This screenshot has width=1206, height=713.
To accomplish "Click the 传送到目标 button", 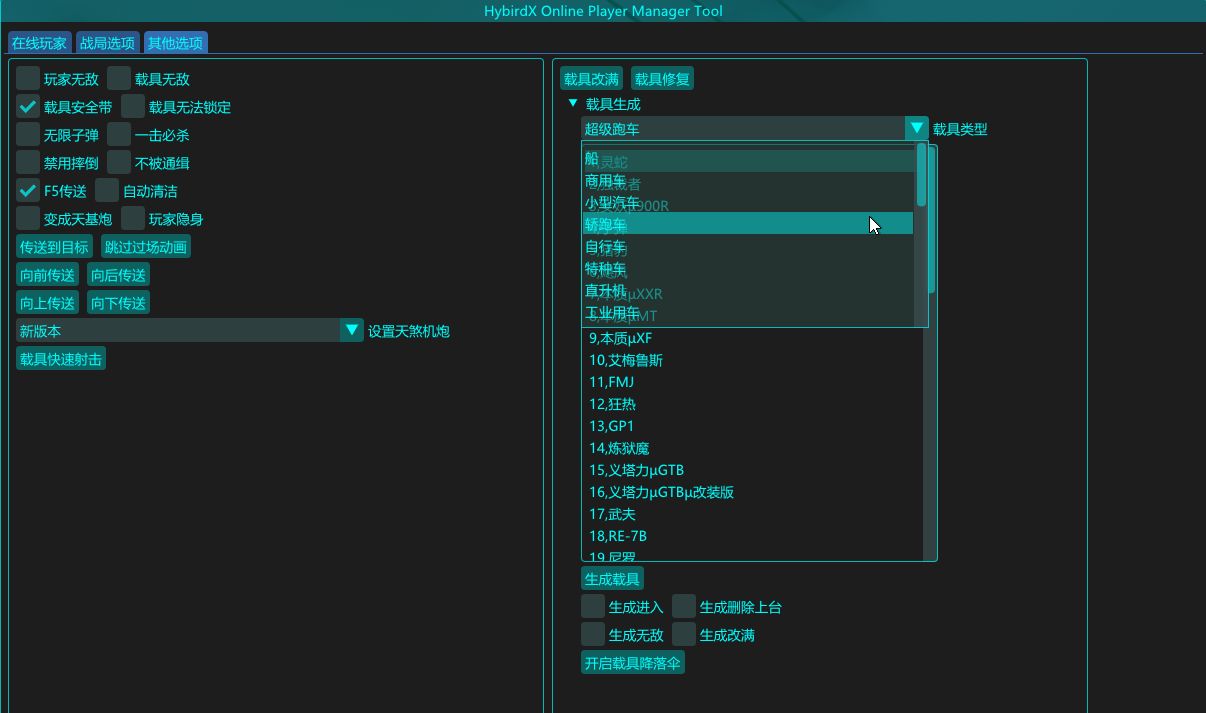I will coord(54,247).
